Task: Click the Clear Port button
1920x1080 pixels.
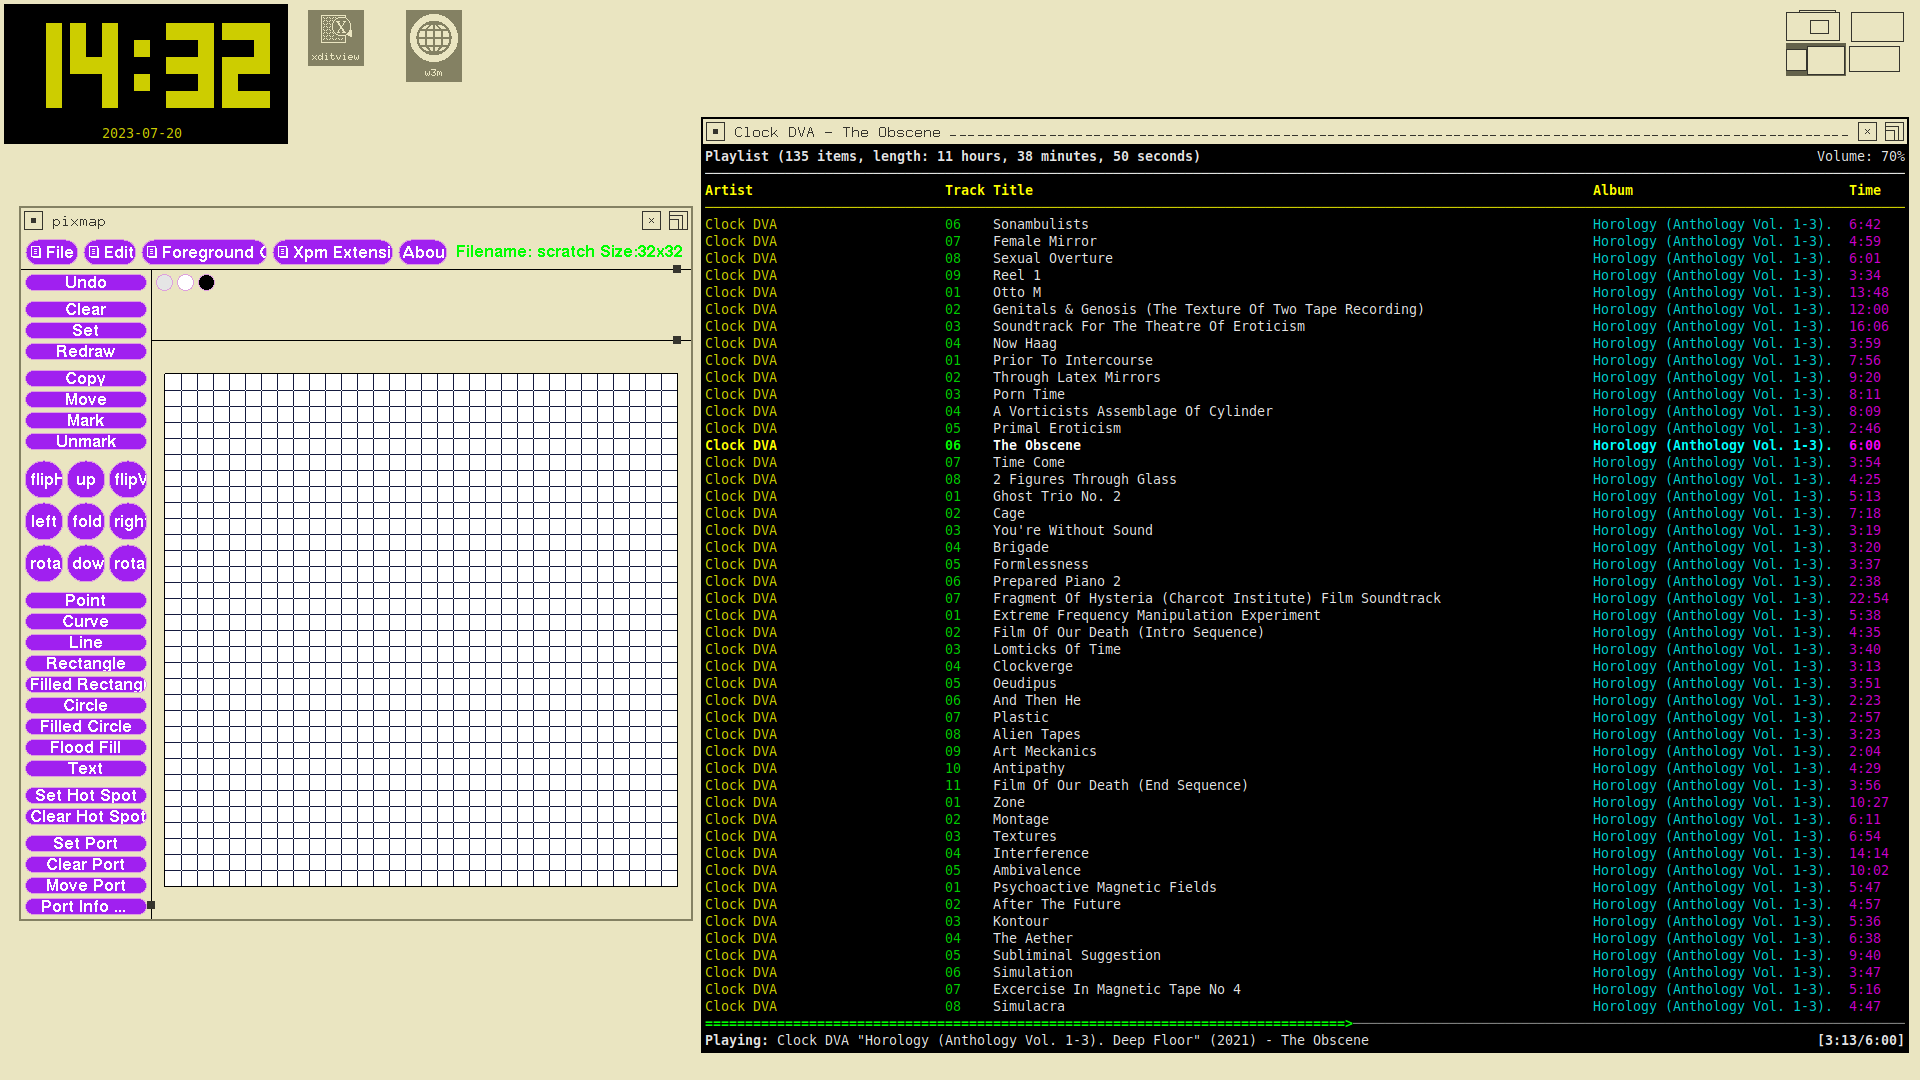Action: (x=86, y=865)
